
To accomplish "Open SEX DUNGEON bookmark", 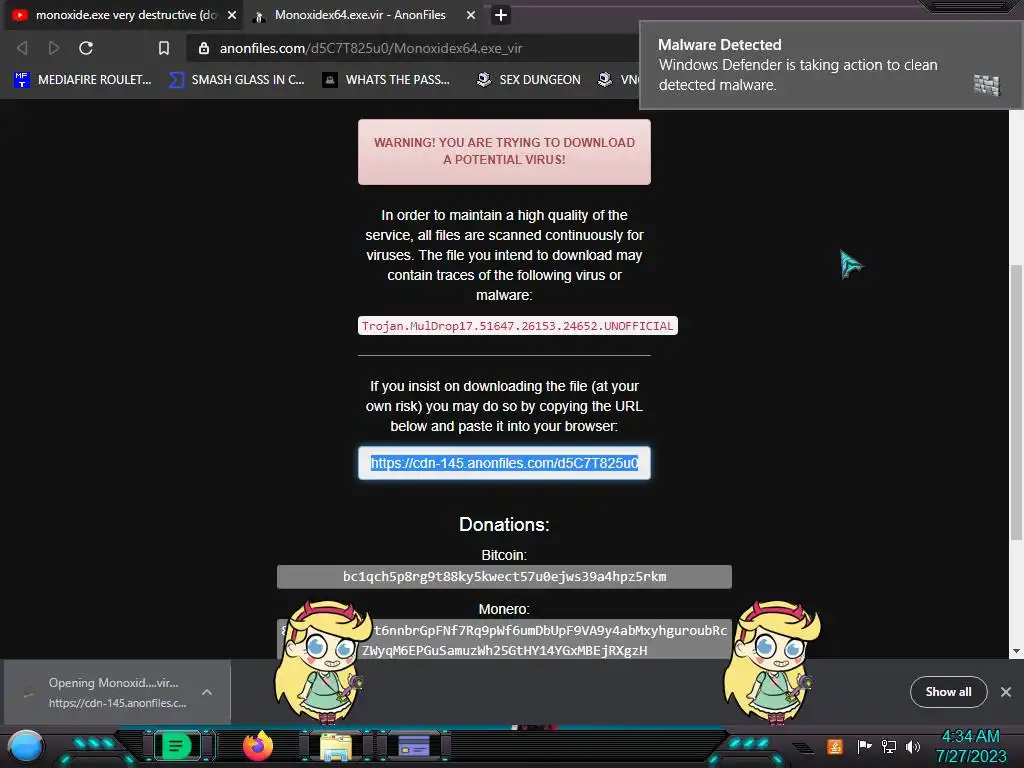I will [x=528, y=80].
